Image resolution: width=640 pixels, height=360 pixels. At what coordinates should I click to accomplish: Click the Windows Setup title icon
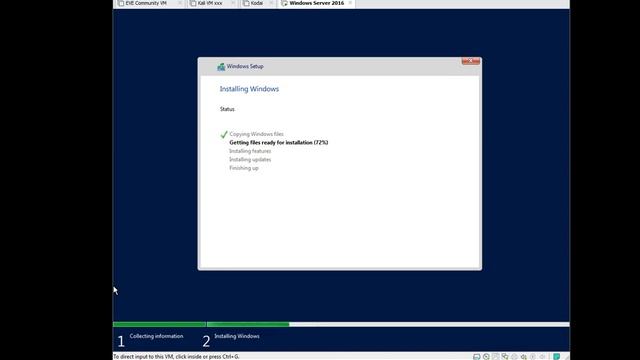[221, 67]
